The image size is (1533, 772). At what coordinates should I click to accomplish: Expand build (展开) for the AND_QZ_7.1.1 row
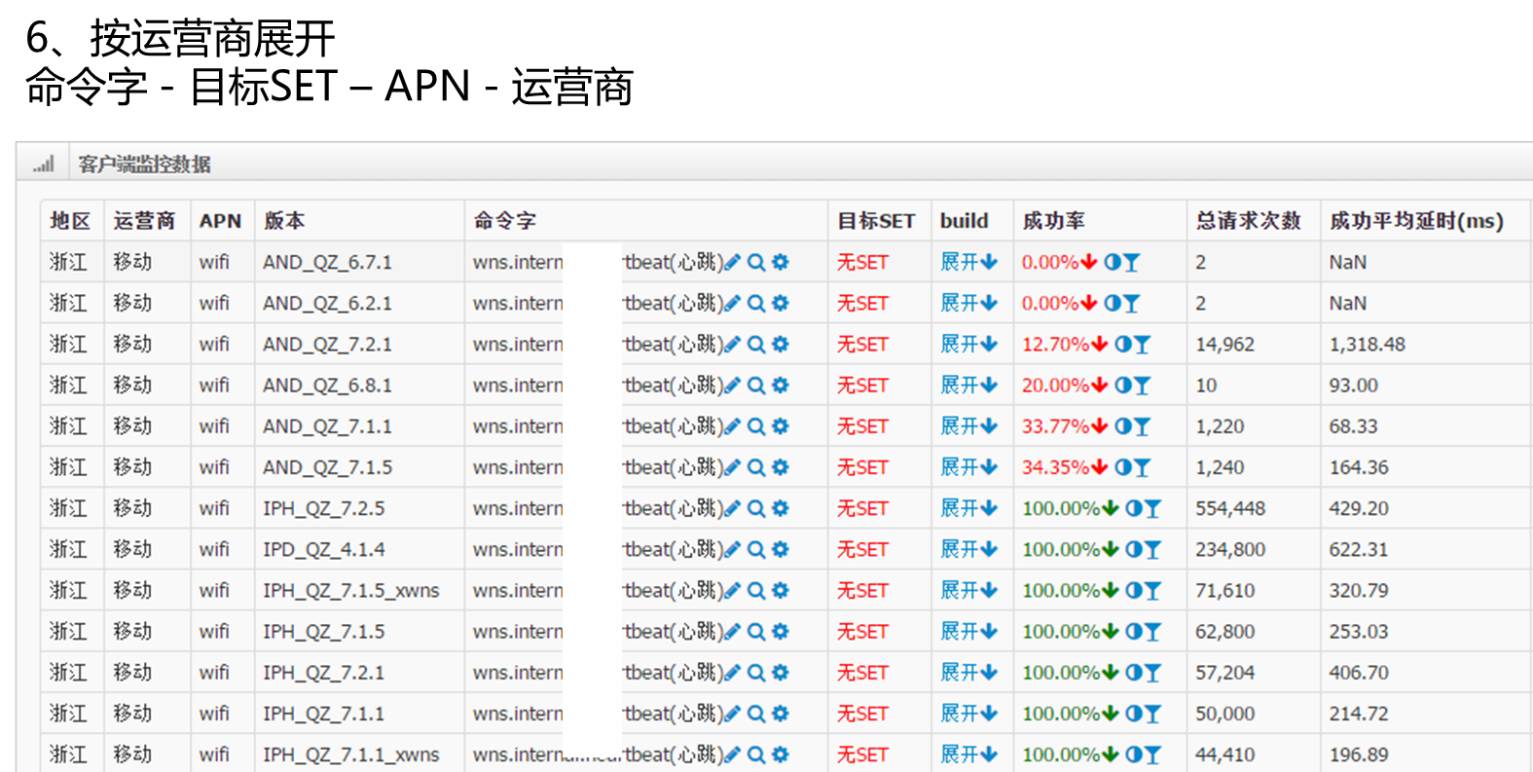(x=969, y=426)
